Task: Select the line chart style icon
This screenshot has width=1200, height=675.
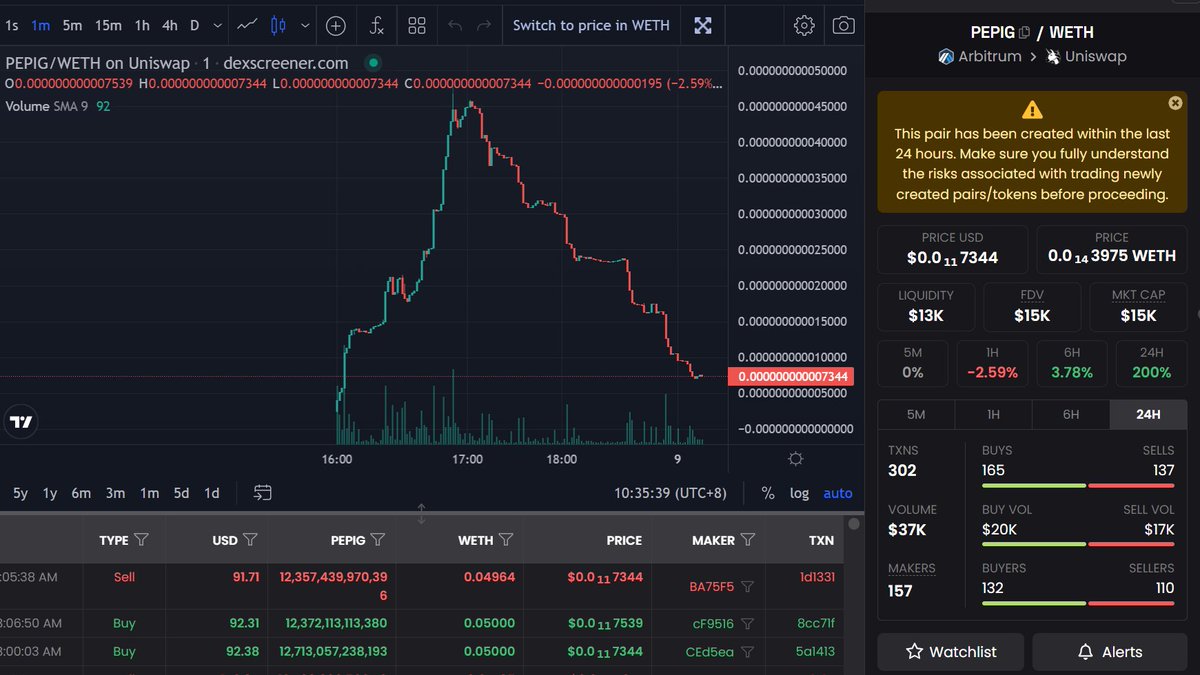Action: tap(247, 25)
